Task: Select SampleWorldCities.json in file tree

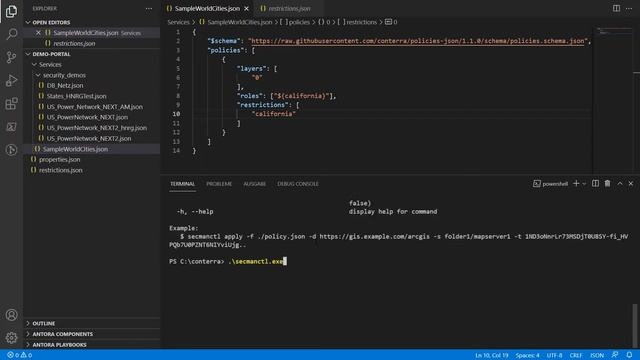Action: [75, 149]
